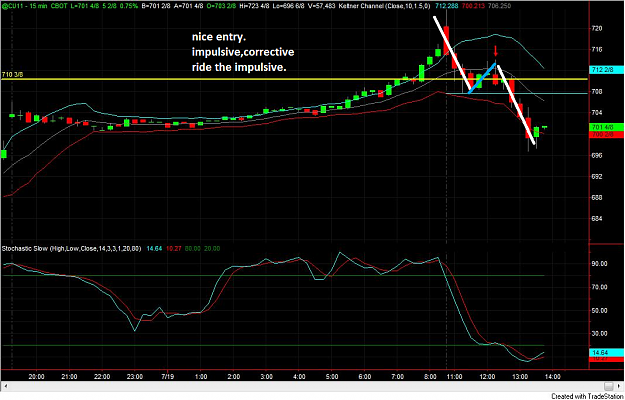Screen dimensions: 625x400
Task: Click the 5:00 label on time axis
Action: [x=332, y=376]
